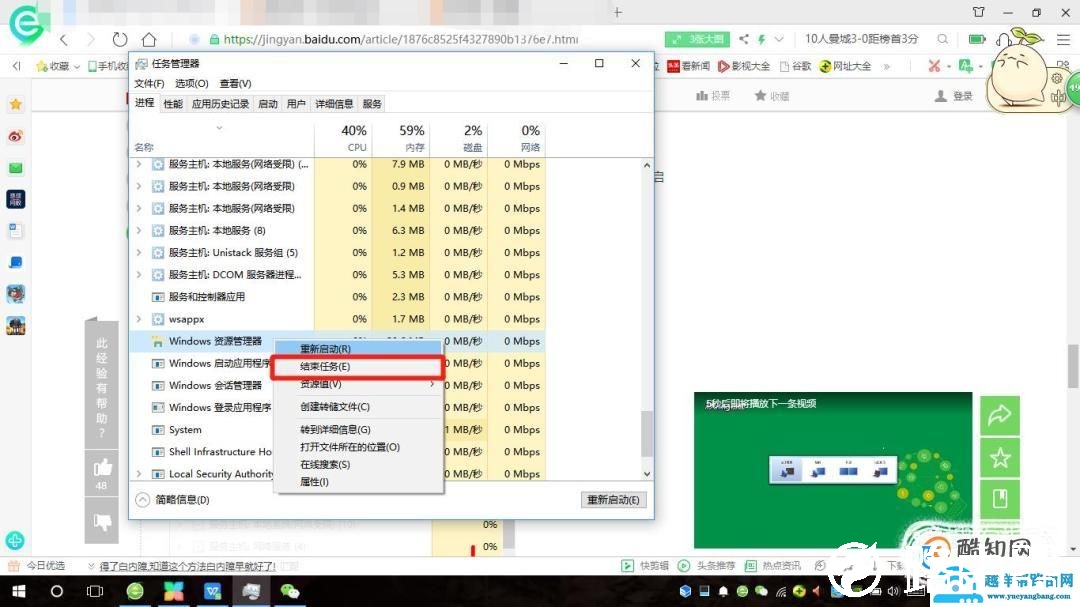Open the star favorites icon in left sidebar

(16, 105)
